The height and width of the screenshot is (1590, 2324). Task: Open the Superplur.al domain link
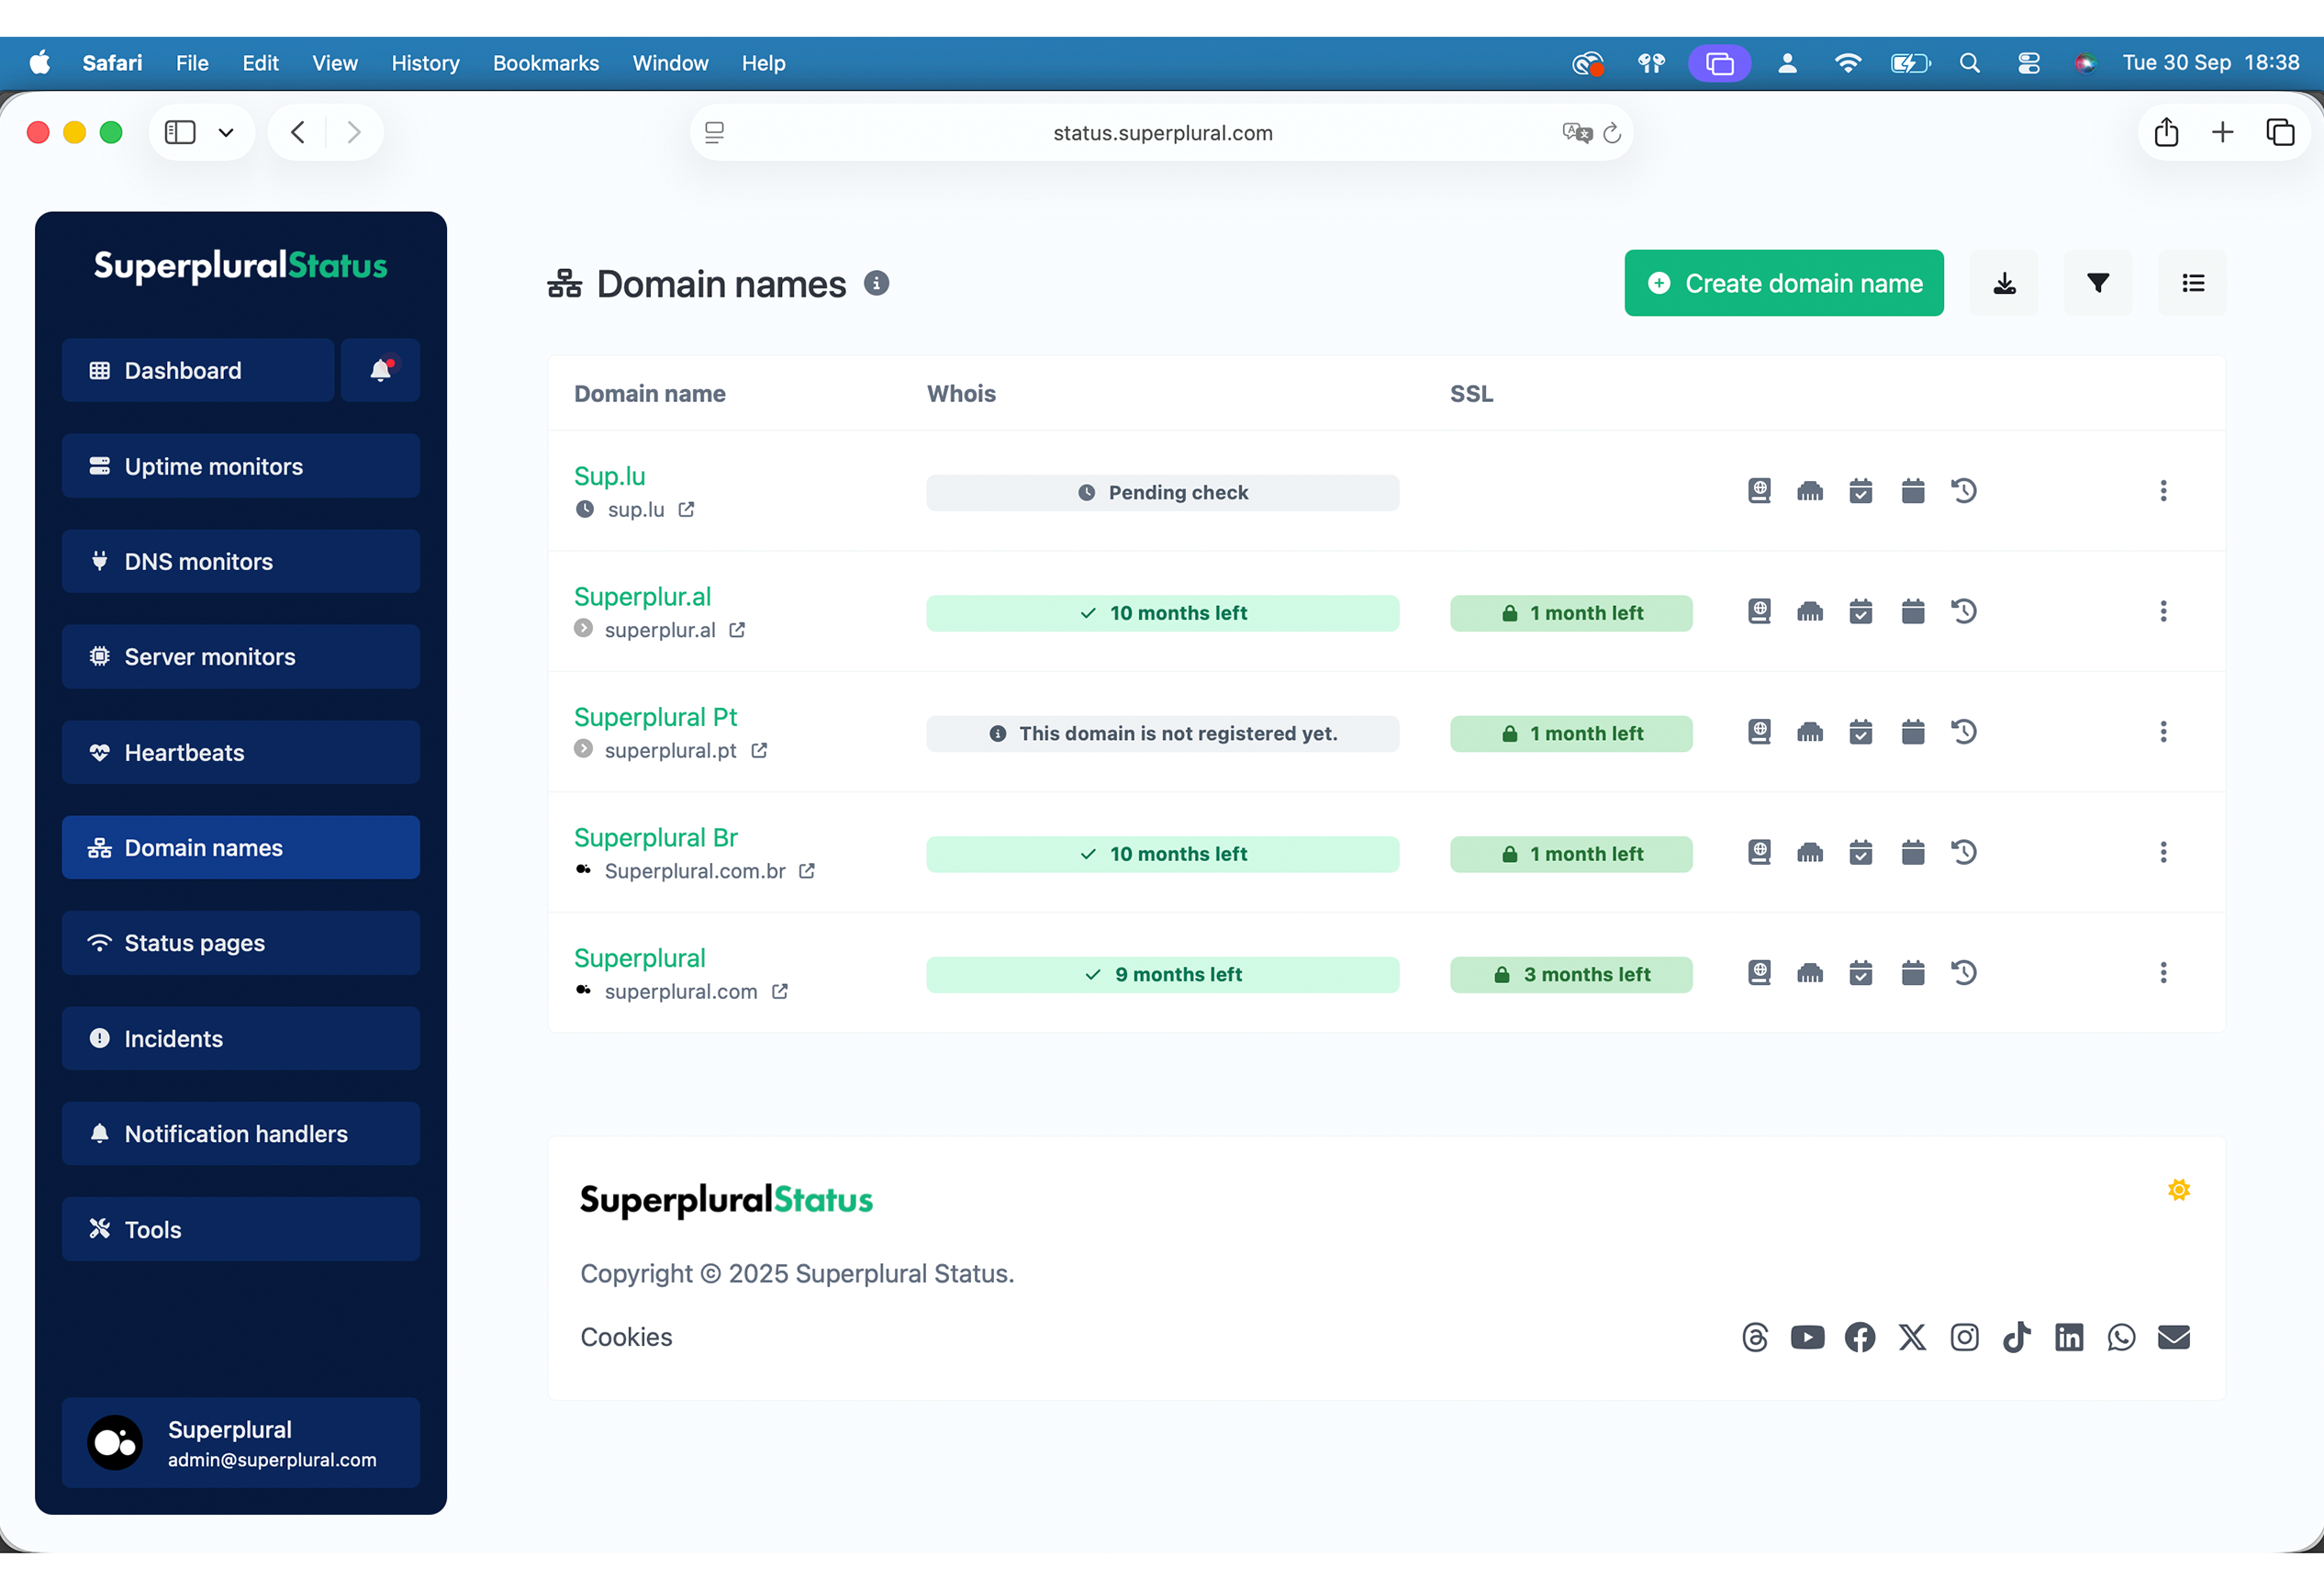coord(642,597)
